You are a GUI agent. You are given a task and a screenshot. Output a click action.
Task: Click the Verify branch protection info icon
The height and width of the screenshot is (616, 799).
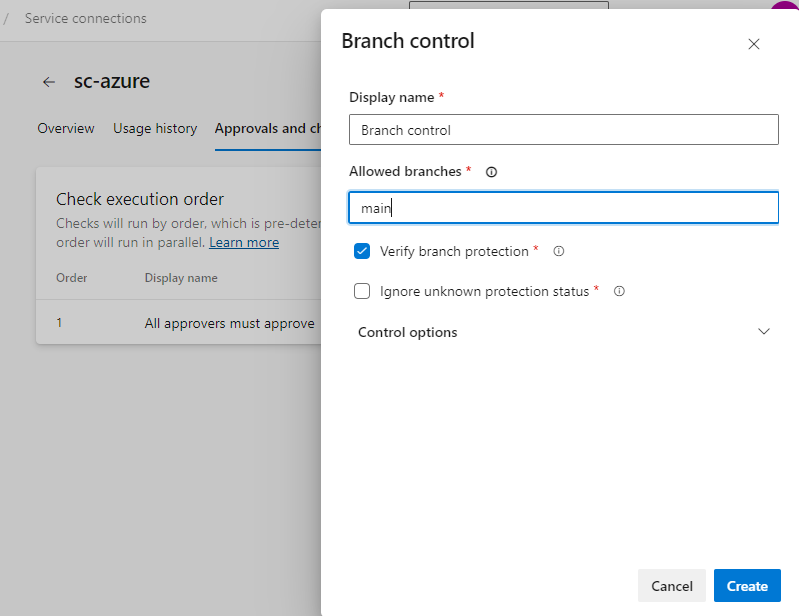tap(559, 251)
